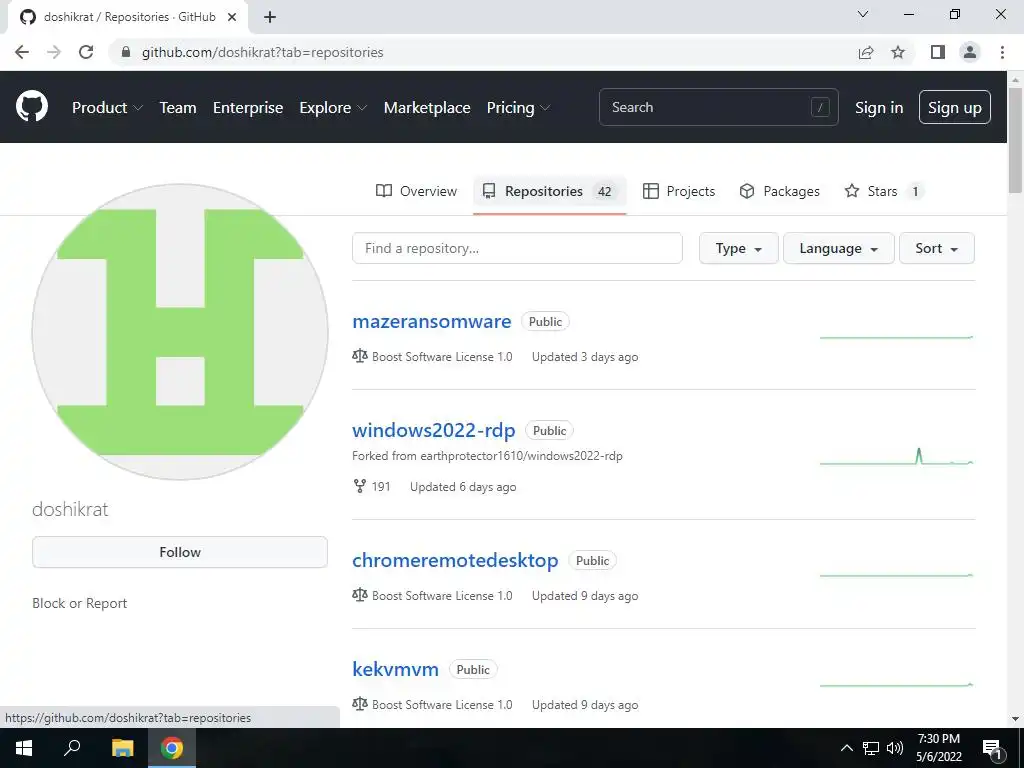Click the GitHub Octocat logo
Image resolution: width=1024 pixels, height=768 pixels.
[x=32, y=107]
